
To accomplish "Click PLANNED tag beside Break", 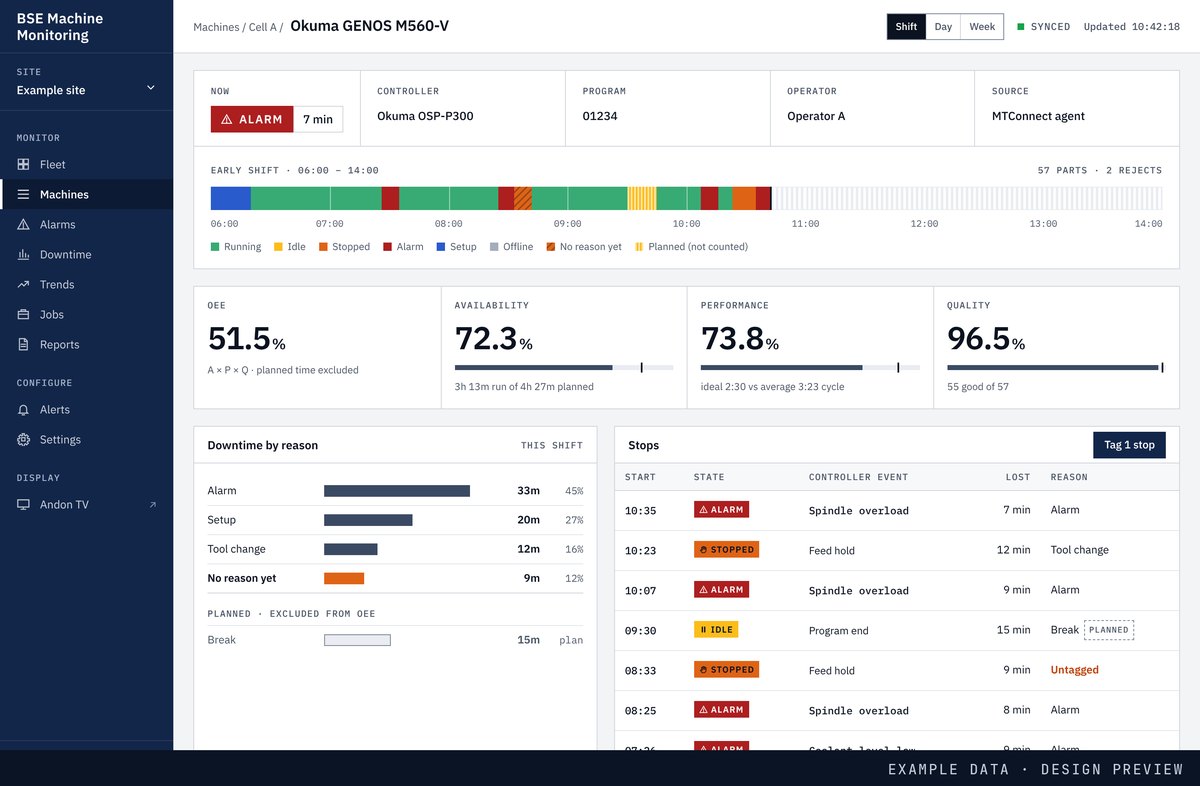I will pos(1109,630).
